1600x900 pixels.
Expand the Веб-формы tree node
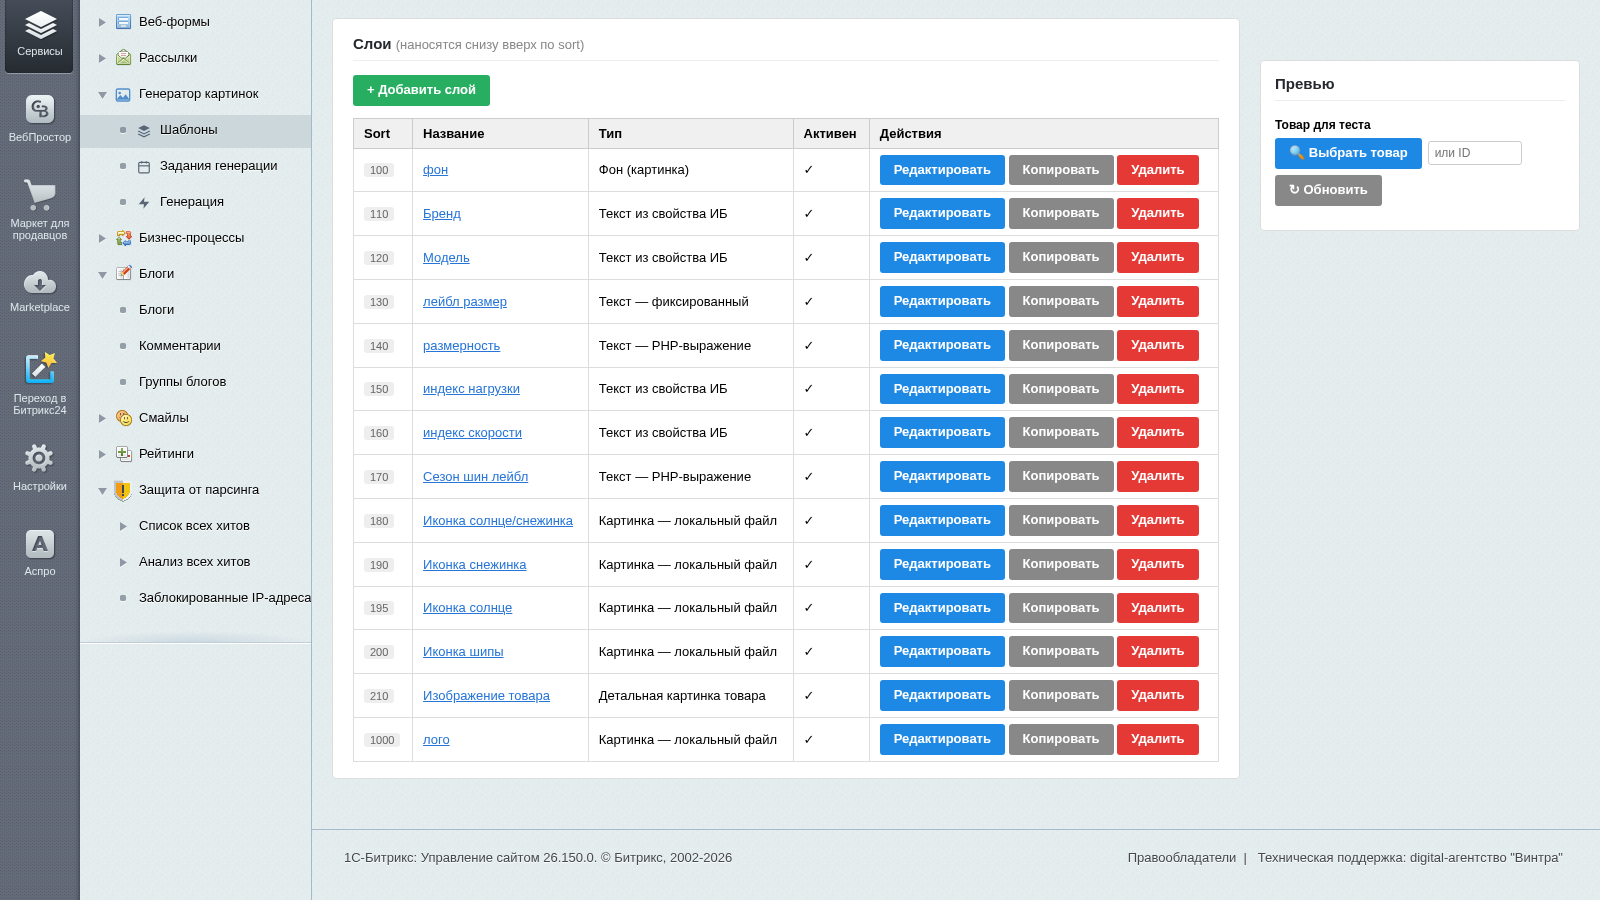(x=102, y=22)
